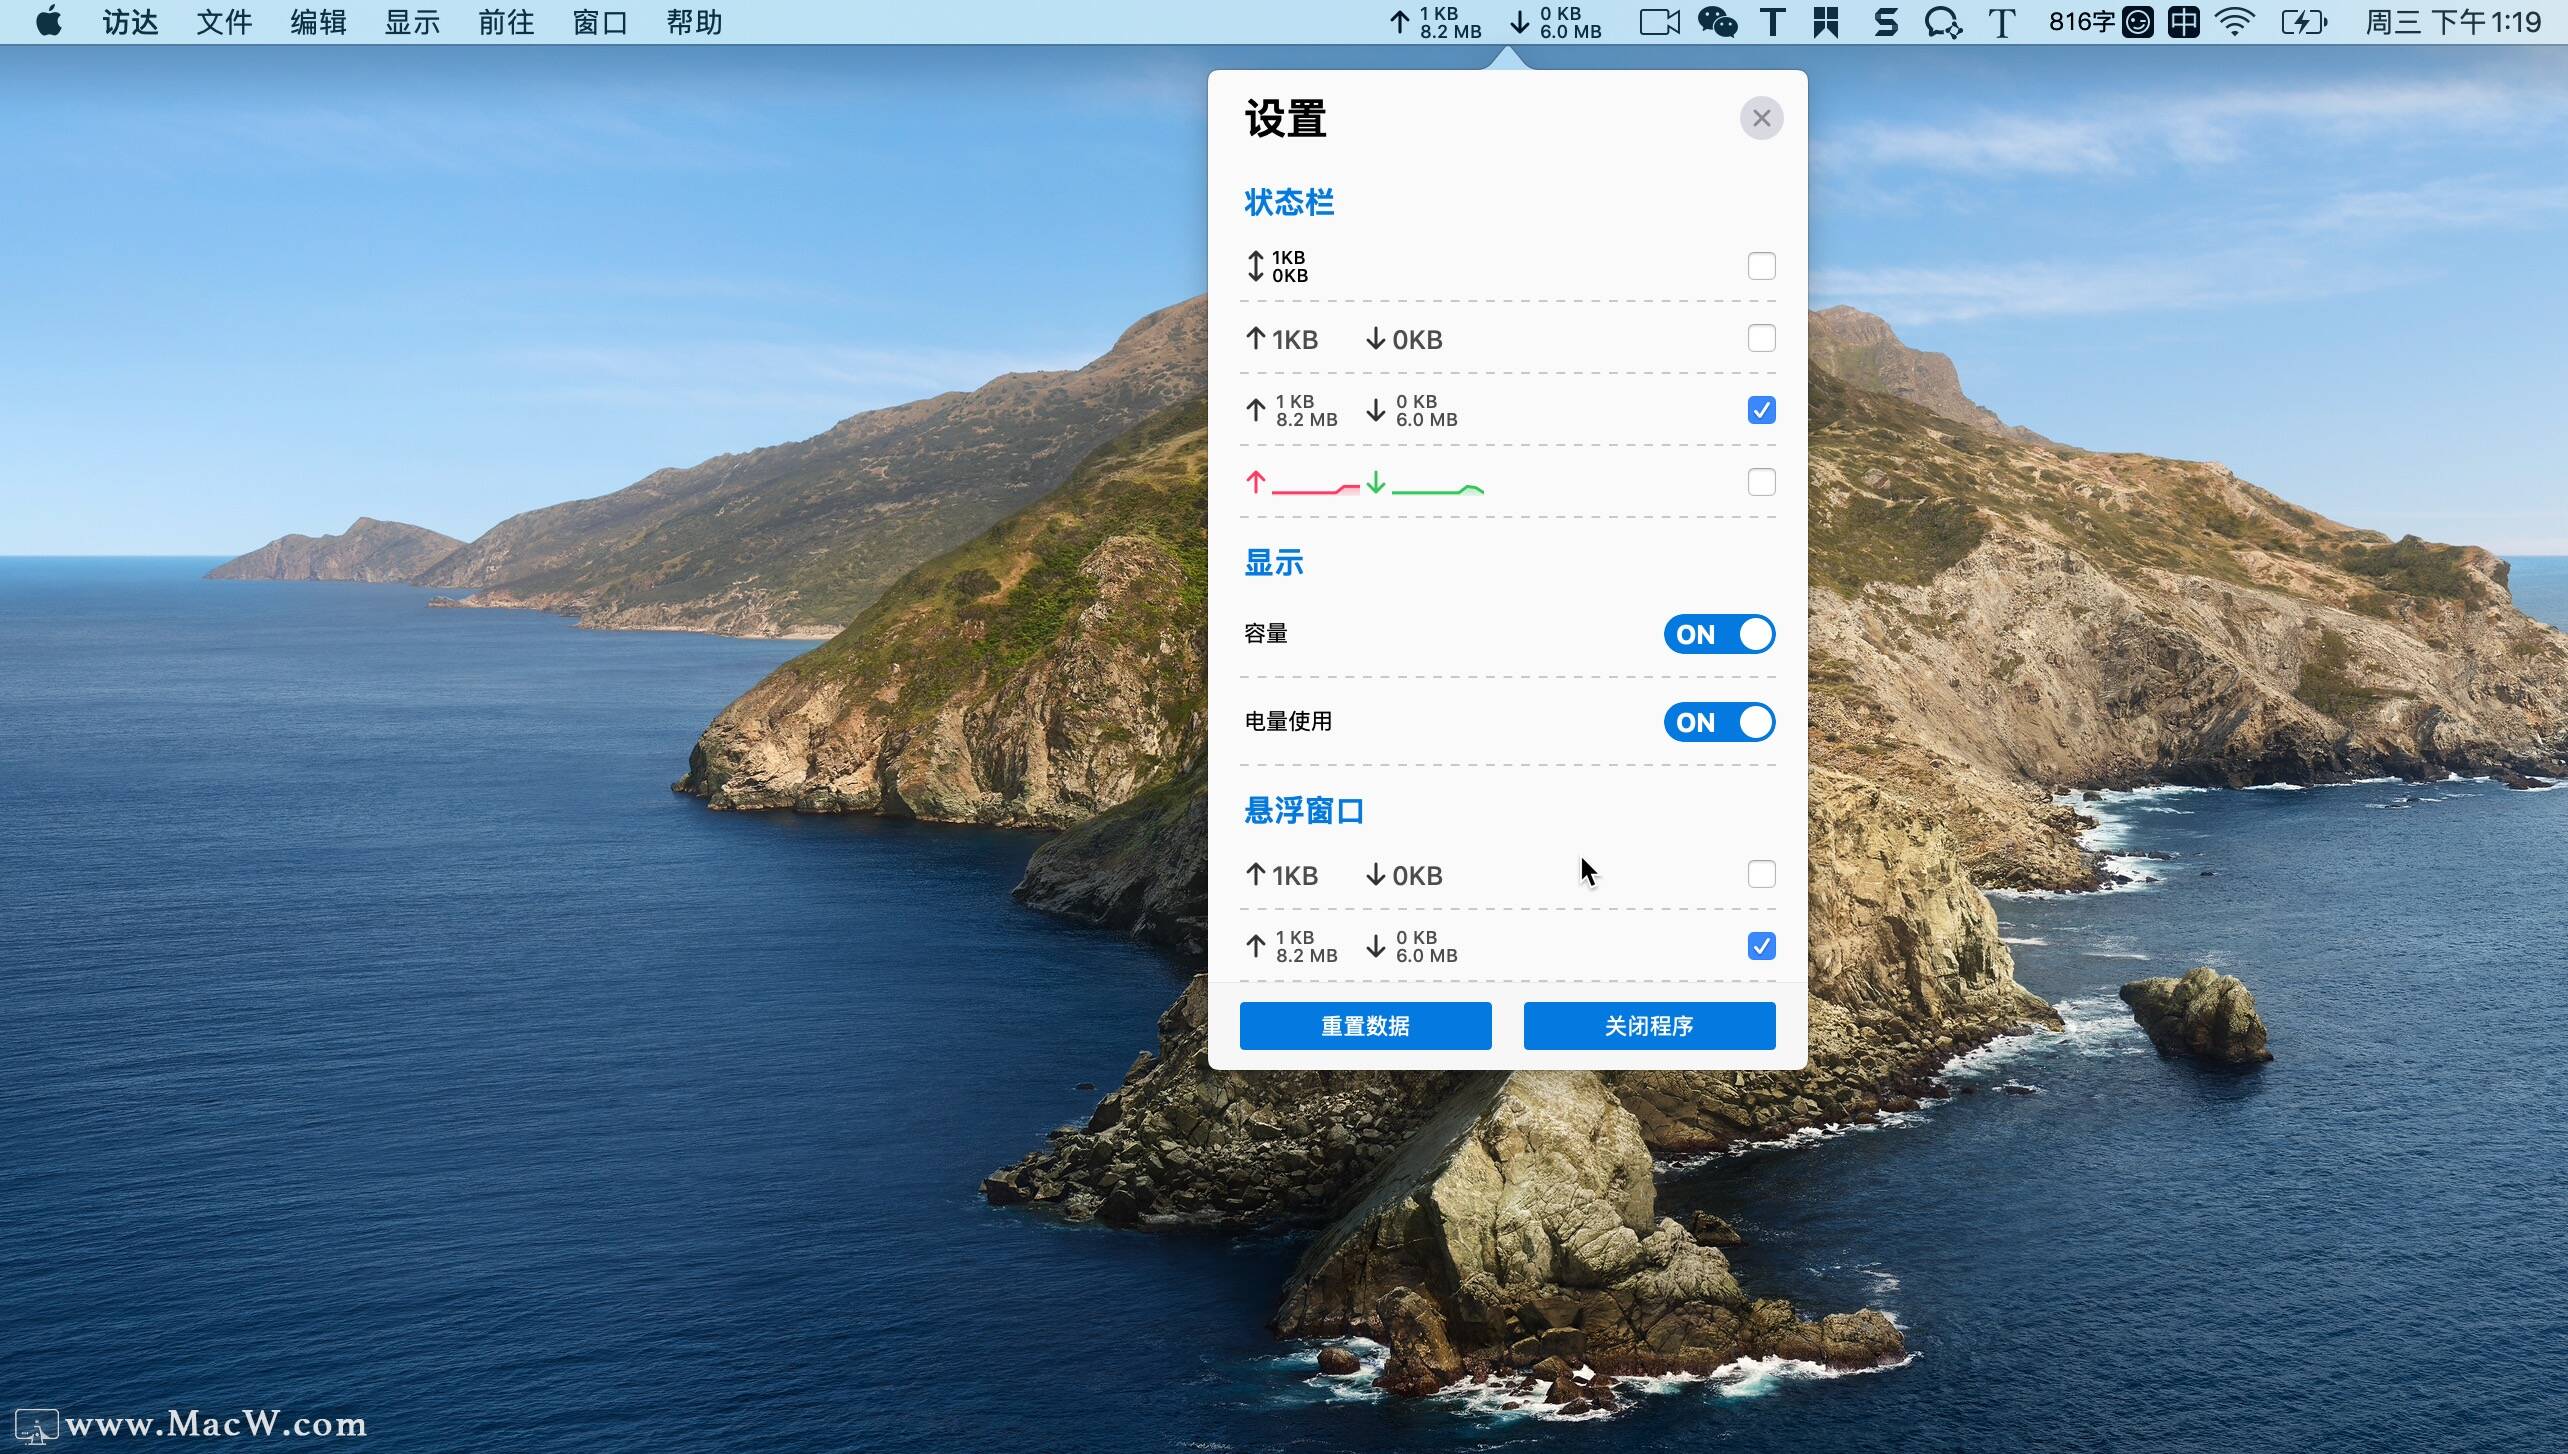Enable the inline ↑1KB ↓0KB status bar style
Screen dimensions: 2568x1454
(x=1761, y=338)
